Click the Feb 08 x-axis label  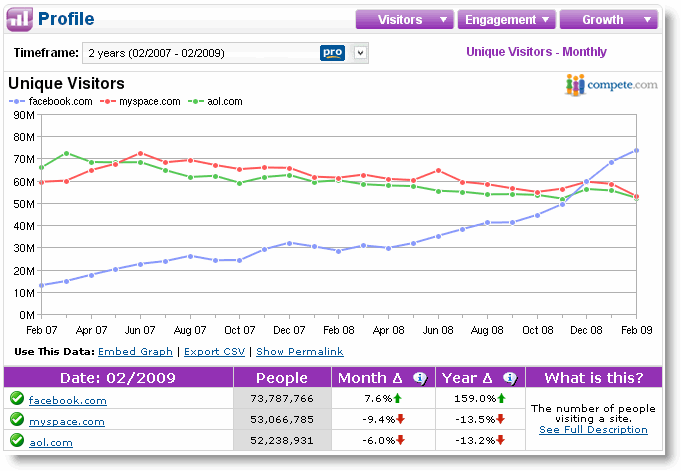[x=339, y=330]
